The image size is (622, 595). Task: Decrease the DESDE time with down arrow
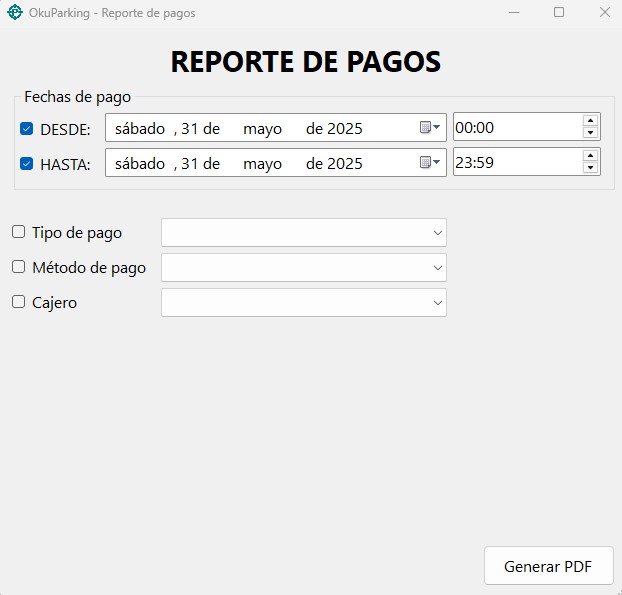pos(590,134)
